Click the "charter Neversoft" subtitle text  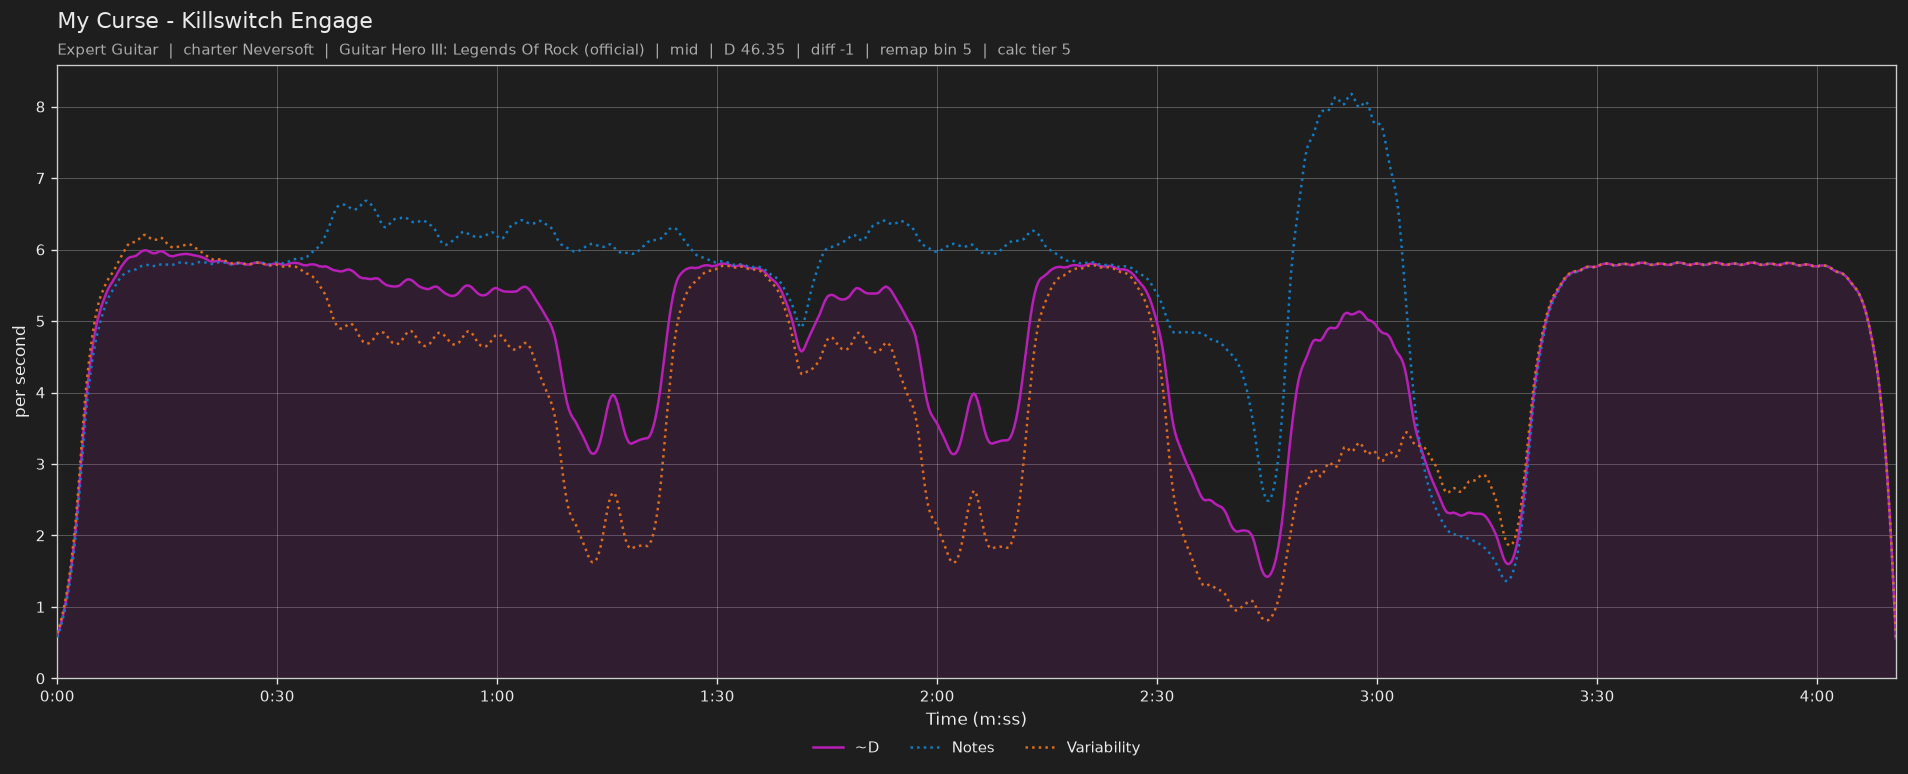[x=248, y=50]
